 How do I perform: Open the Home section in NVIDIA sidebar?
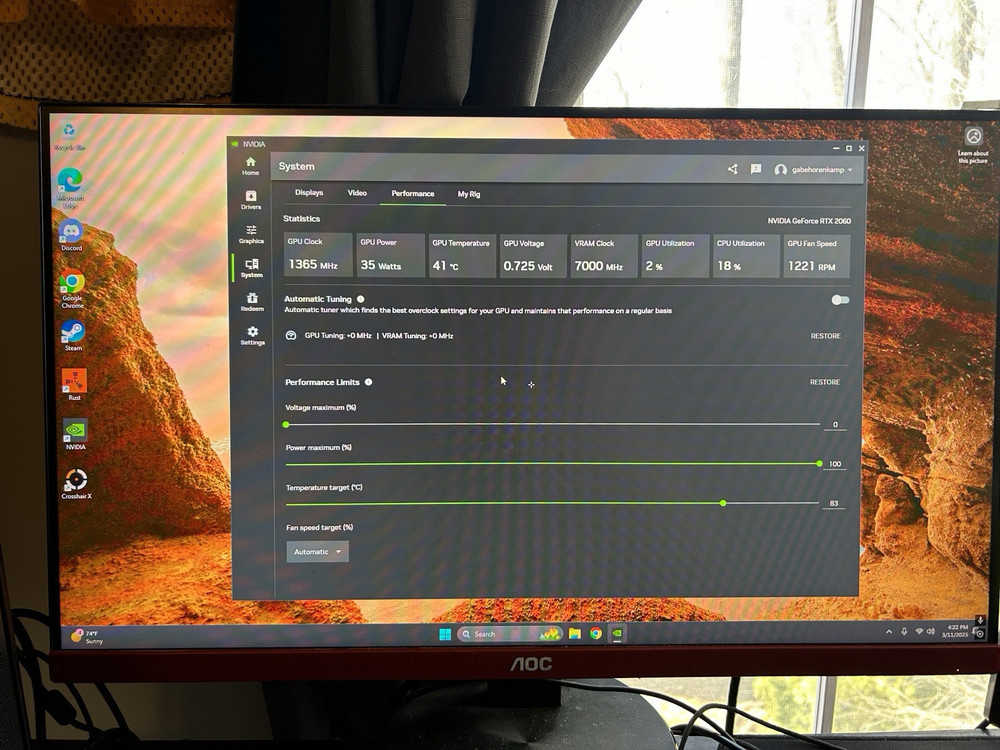(251, 166)
